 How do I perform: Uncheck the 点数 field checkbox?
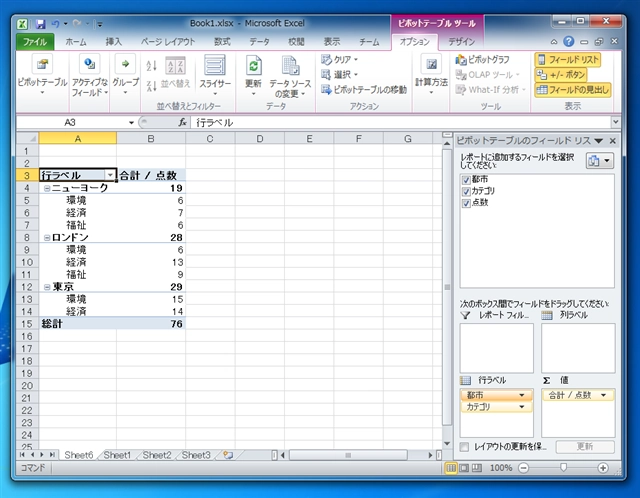point(466,203)
